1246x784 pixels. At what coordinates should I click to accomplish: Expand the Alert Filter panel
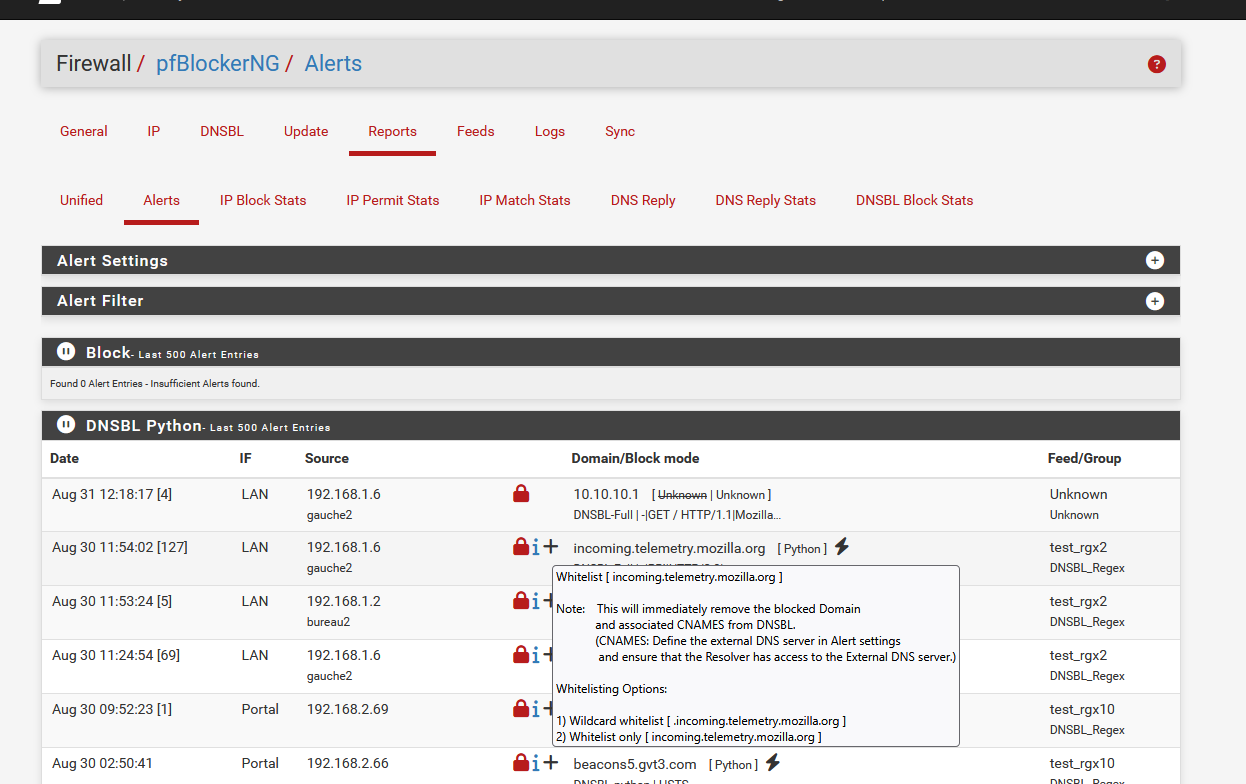(1155, 301)
